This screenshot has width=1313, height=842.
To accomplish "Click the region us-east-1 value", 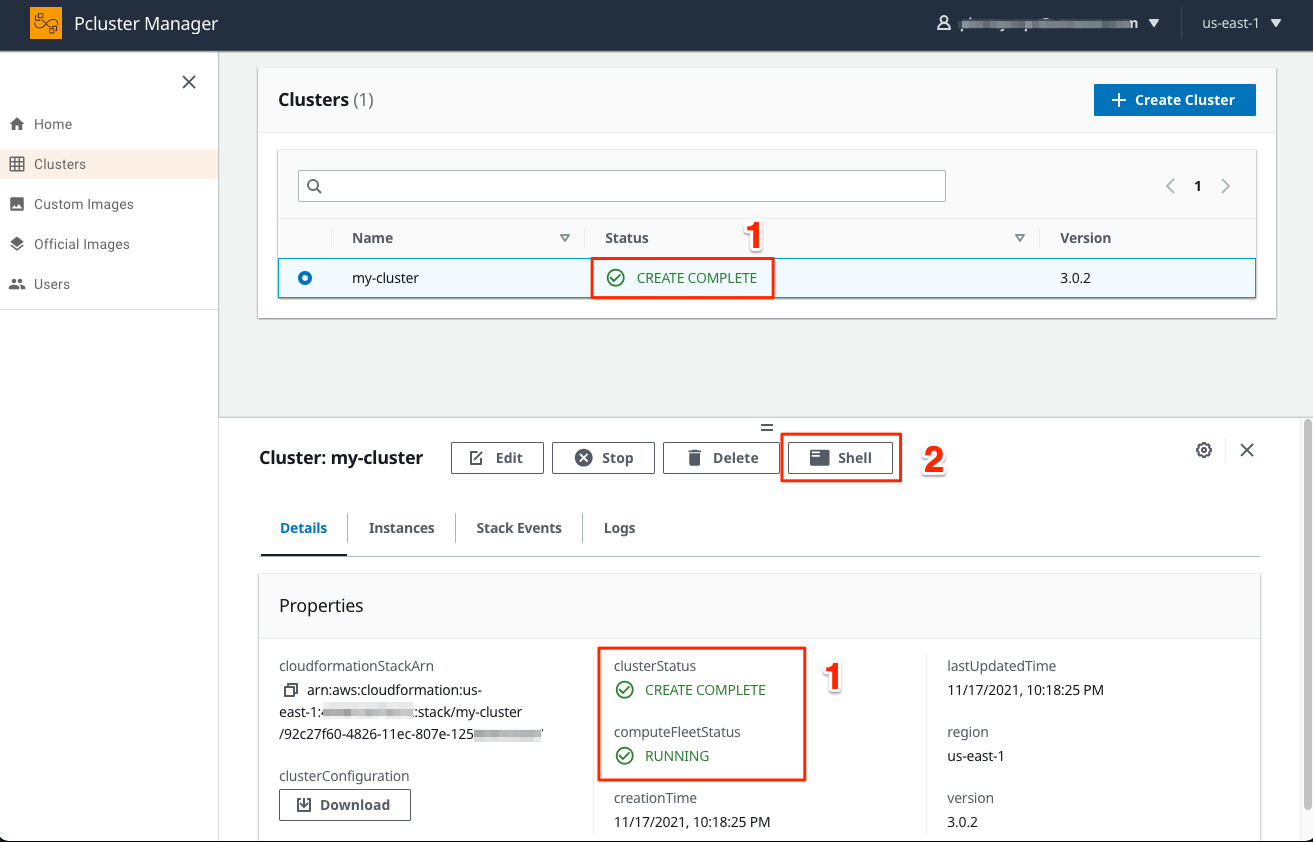I will coord(976,756).
